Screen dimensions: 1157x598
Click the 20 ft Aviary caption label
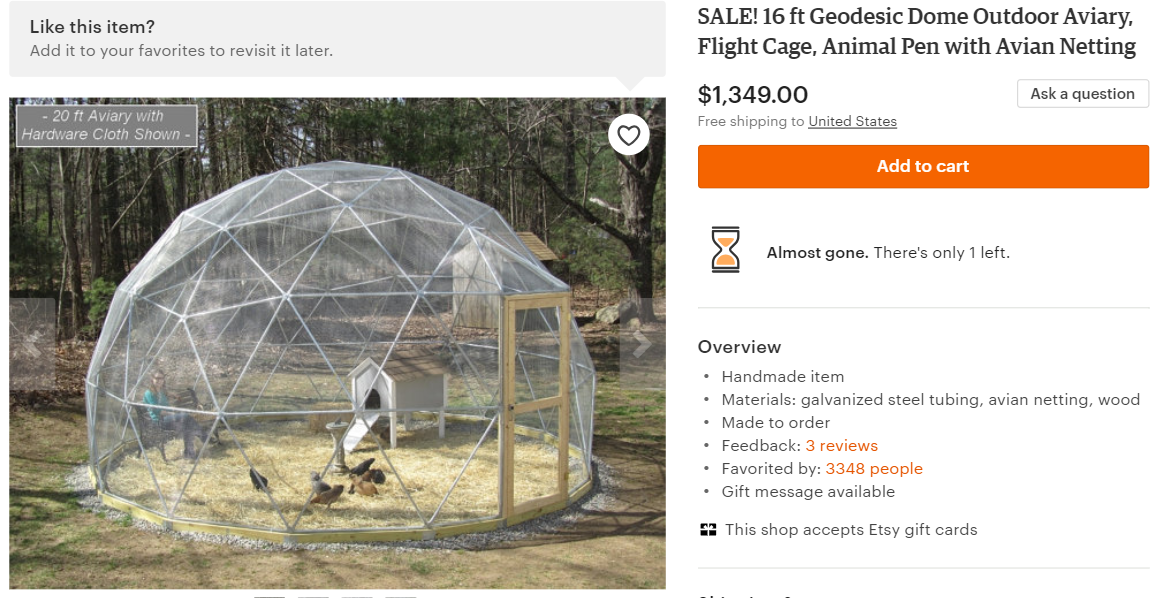coord(107,126)
